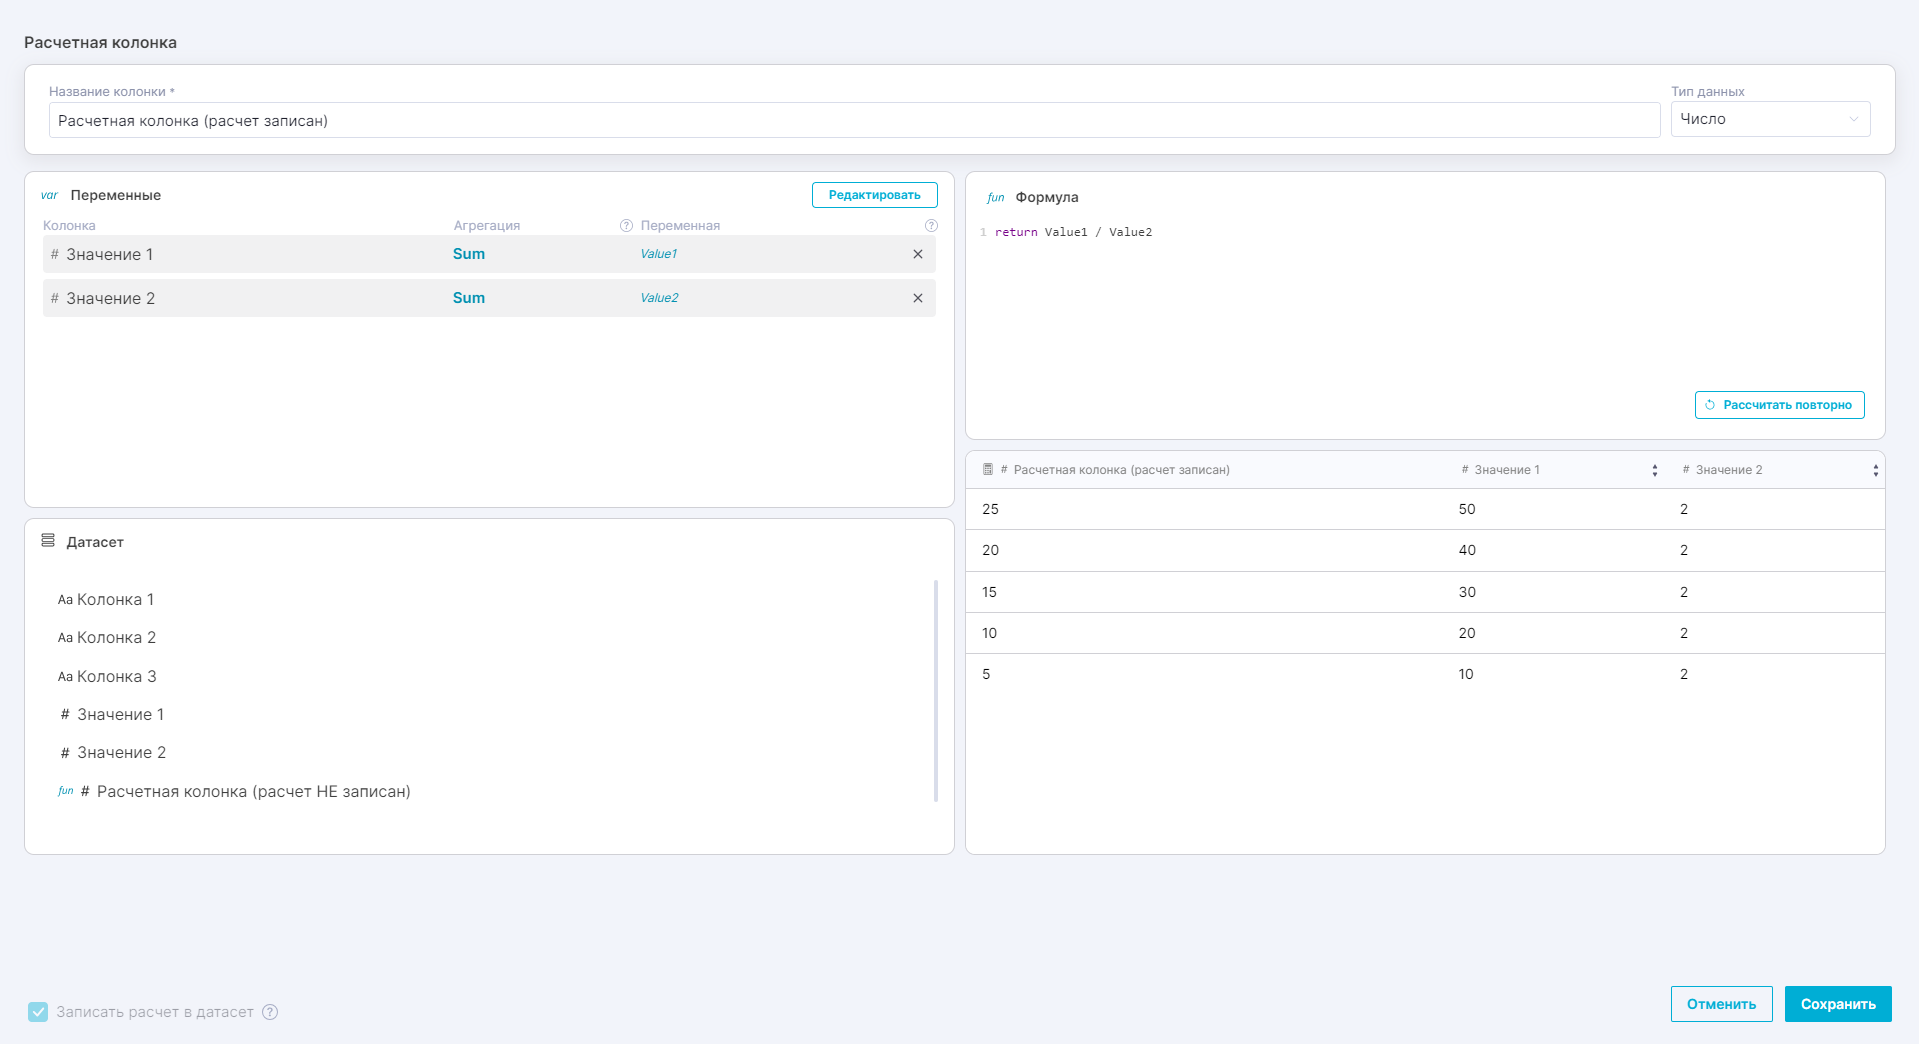
Task: Select Колонка 1 in dataset list
Action: 115,600
